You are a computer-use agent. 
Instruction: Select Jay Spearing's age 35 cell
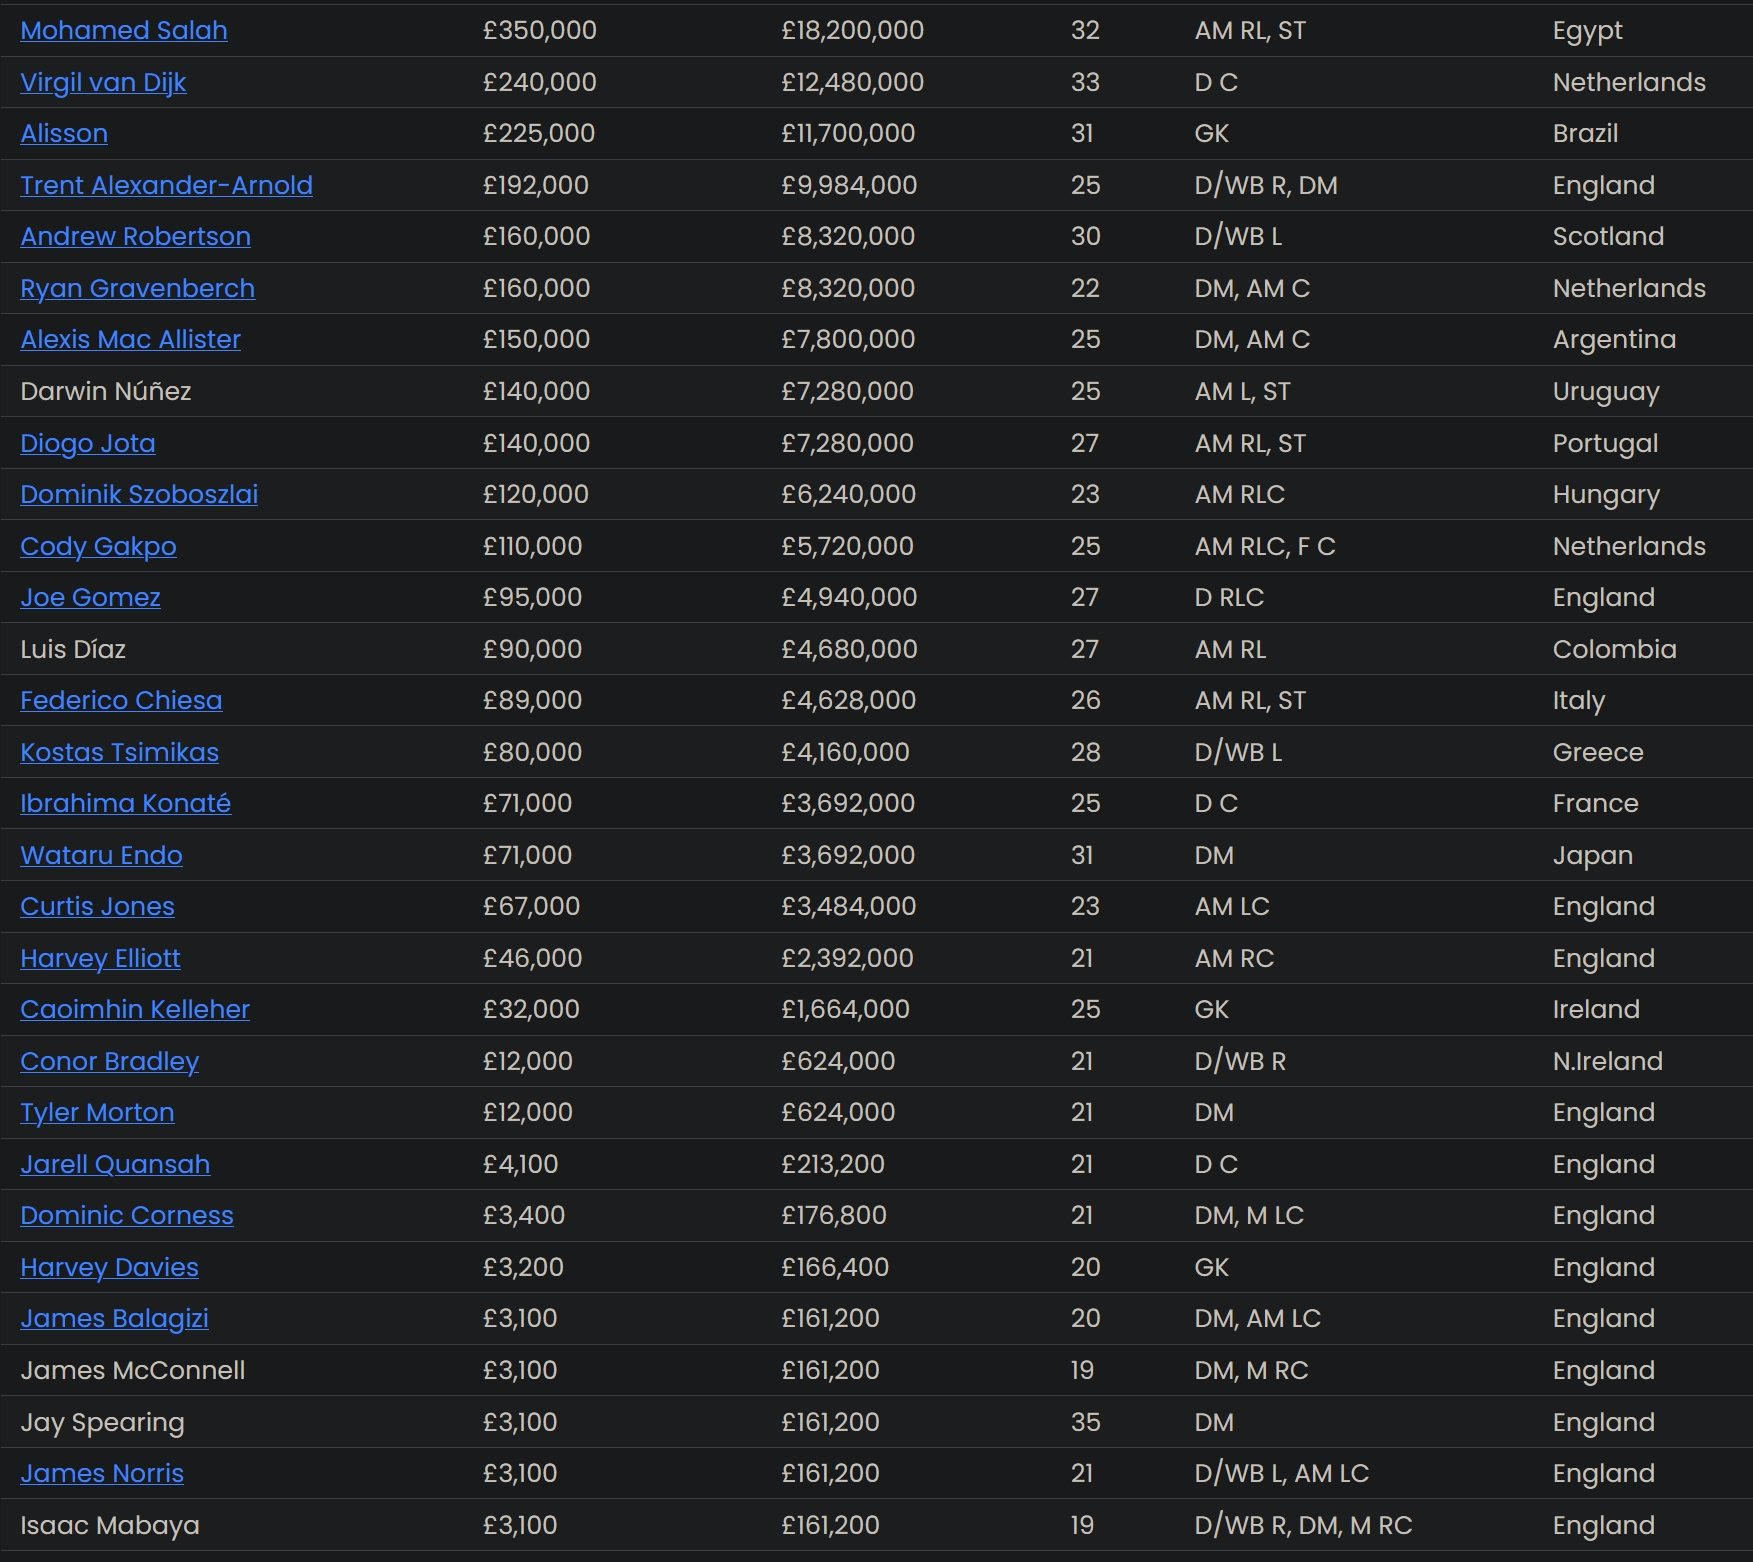[1085, 1422]
